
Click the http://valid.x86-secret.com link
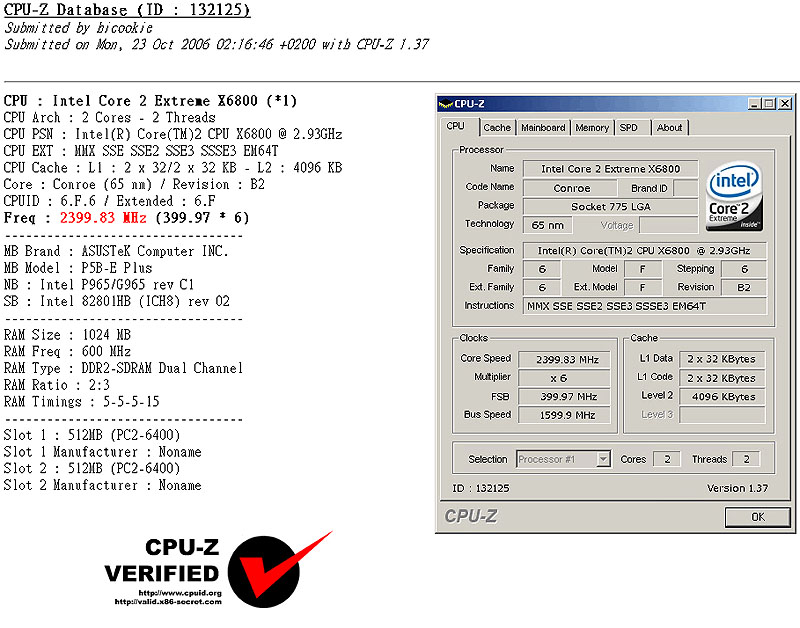(168, 601)
